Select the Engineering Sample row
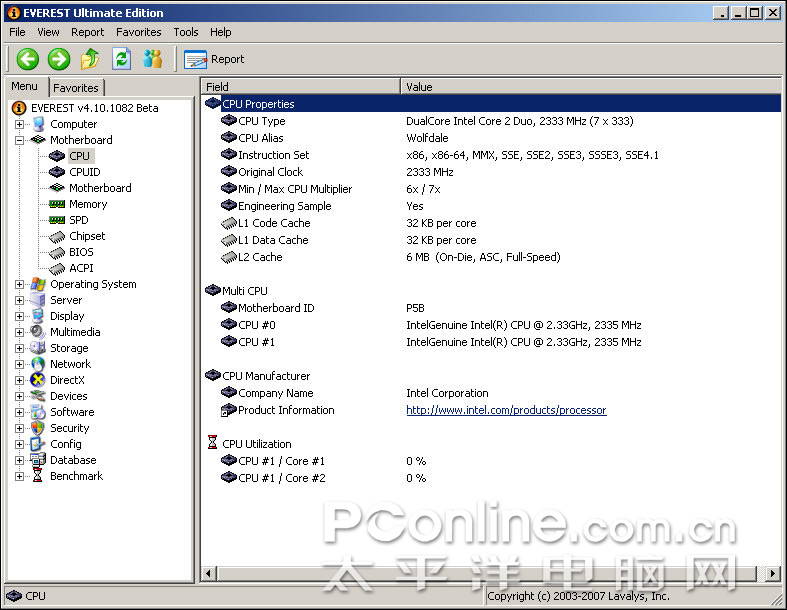The image size is (787, 610). coord(492,206)
